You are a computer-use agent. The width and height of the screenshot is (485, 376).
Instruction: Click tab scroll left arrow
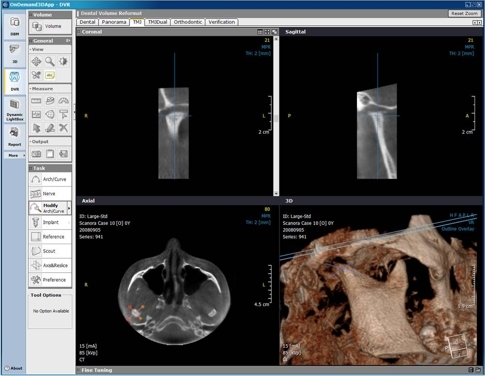[x=475, y=23]
